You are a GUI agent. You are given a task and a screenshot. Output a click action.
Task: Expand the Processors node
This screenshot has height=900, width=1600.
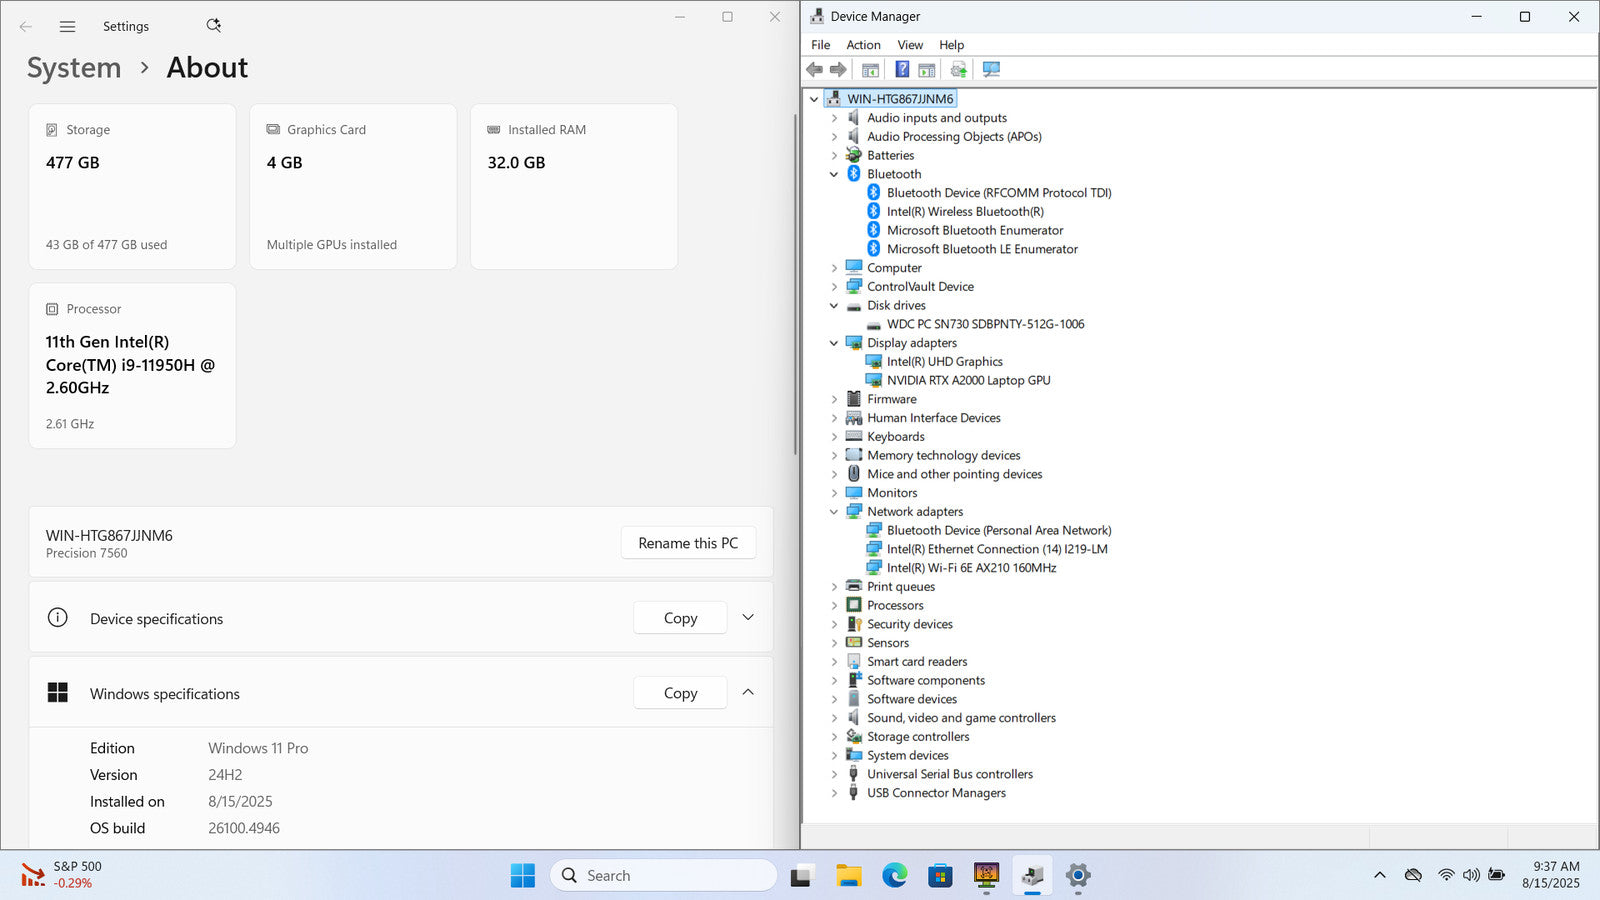[834, 606]
